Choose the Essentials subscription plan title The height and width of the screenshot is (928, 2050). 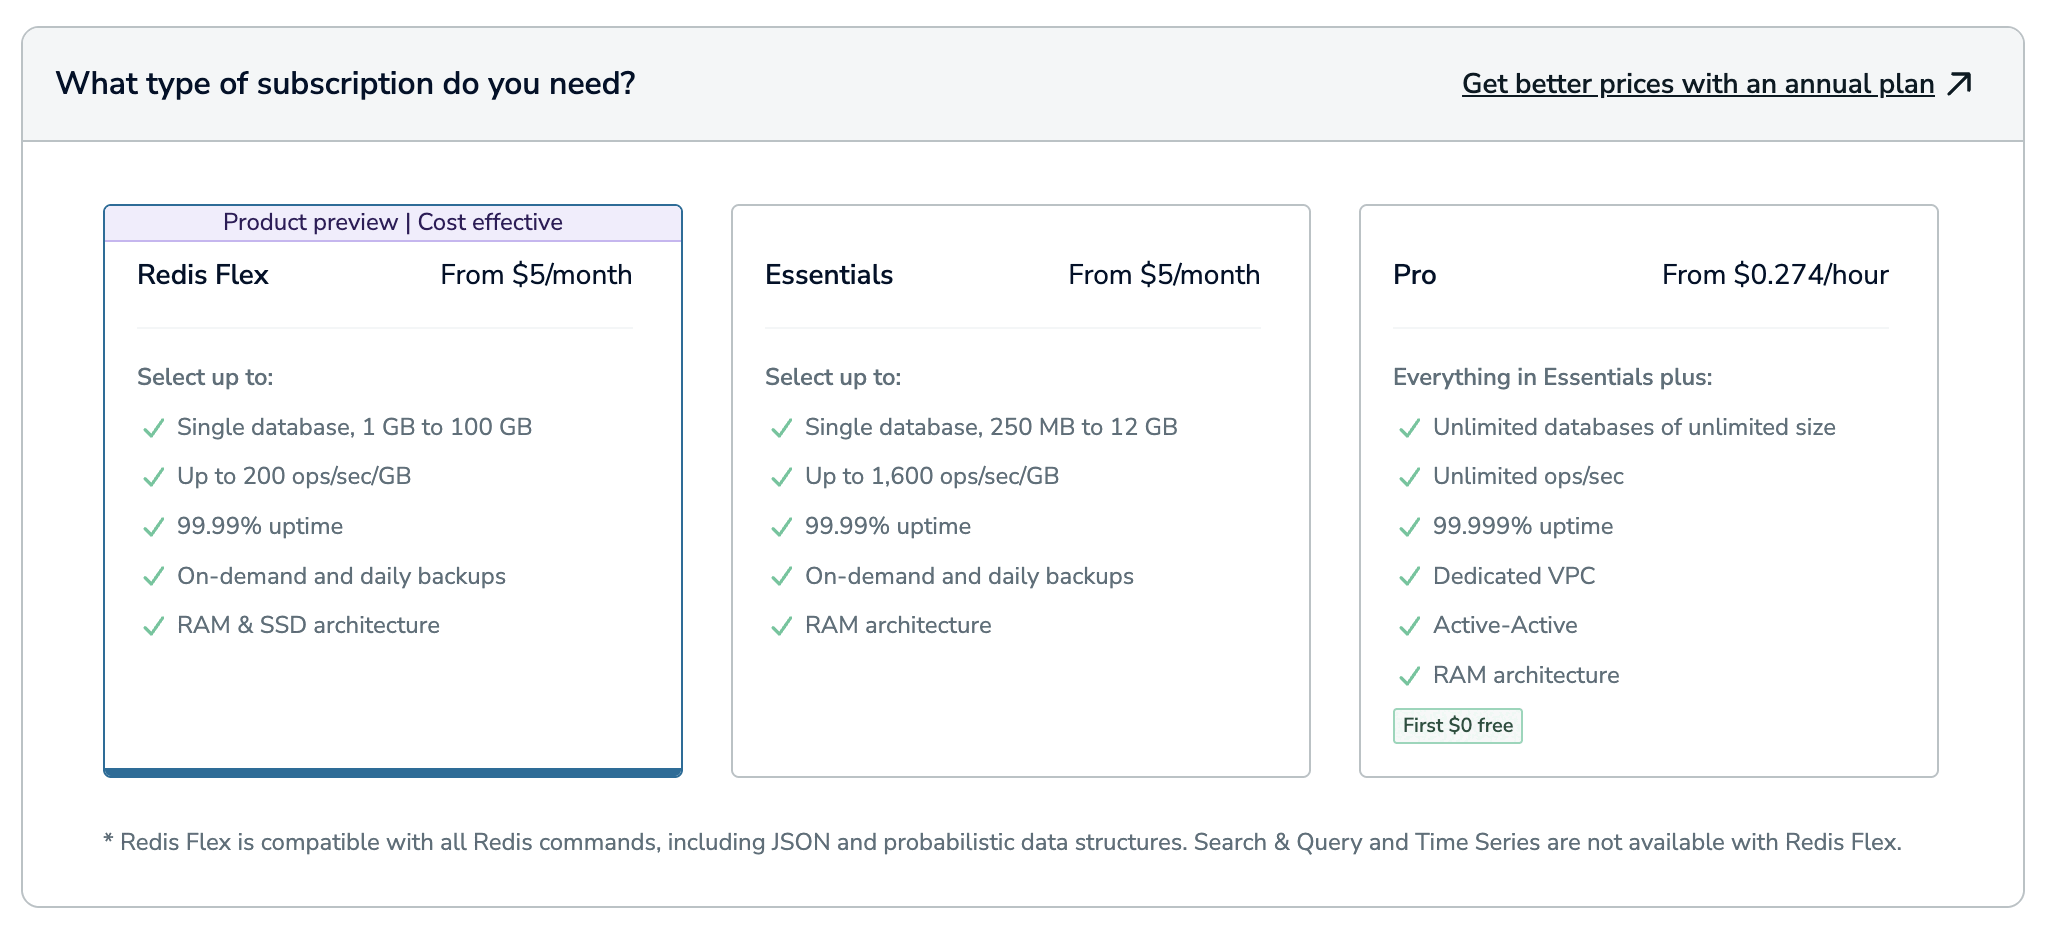coord(829,275)
